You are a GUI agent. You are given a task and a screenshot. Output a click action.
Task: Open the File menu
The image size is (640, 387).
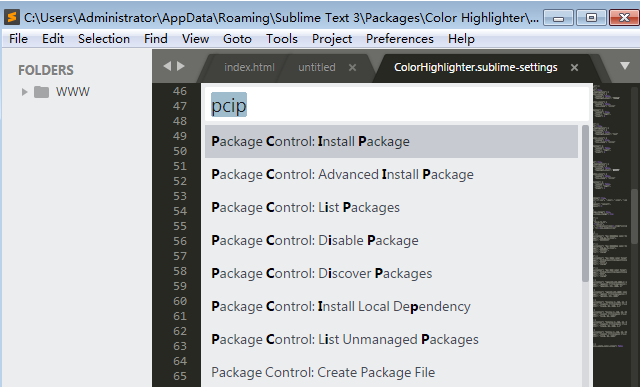(x=18, y=39)
